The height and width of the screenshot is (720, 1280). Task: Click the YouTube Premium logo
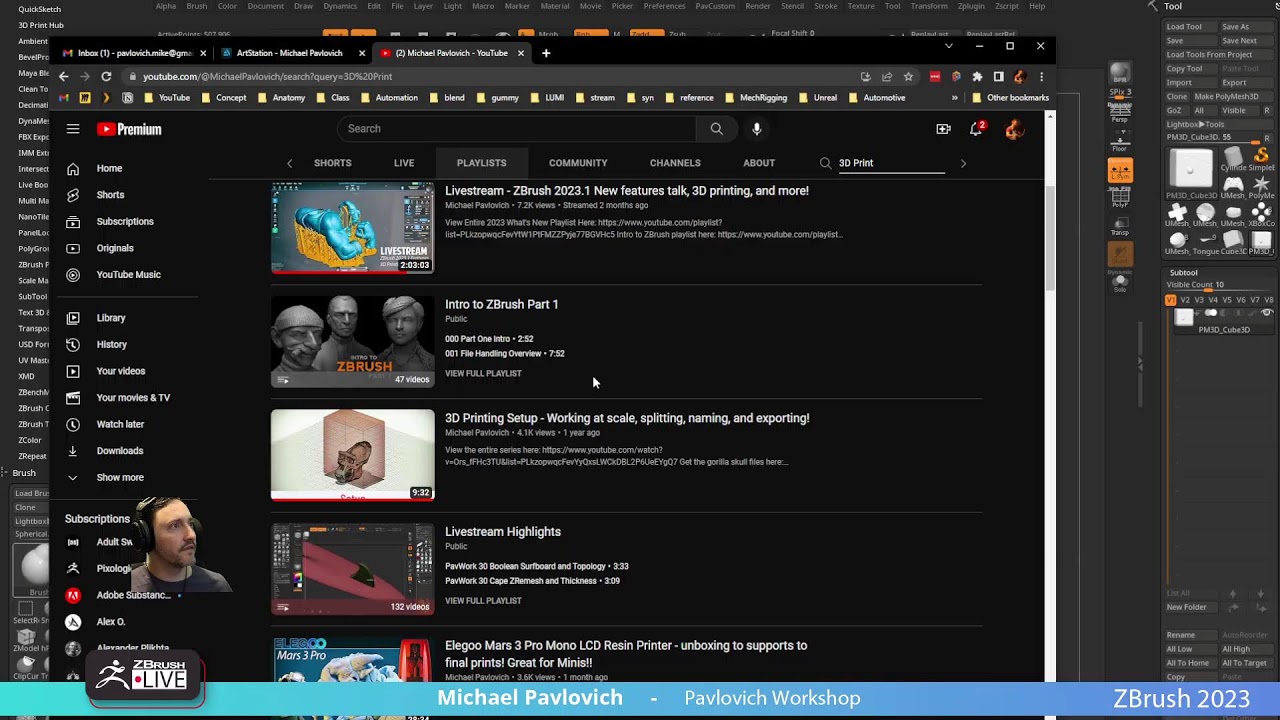[x=129, y=129]
